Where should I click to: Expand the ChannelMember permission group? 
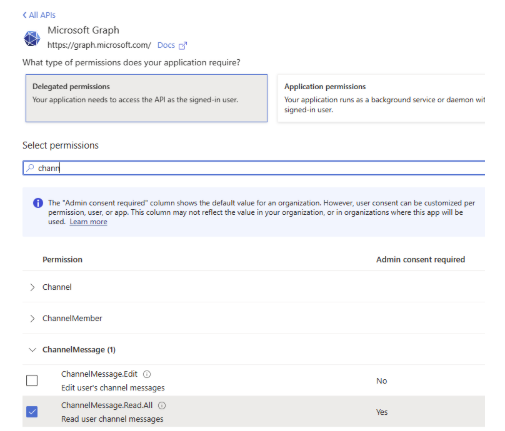pyautogui.click(x=32, y=319)
